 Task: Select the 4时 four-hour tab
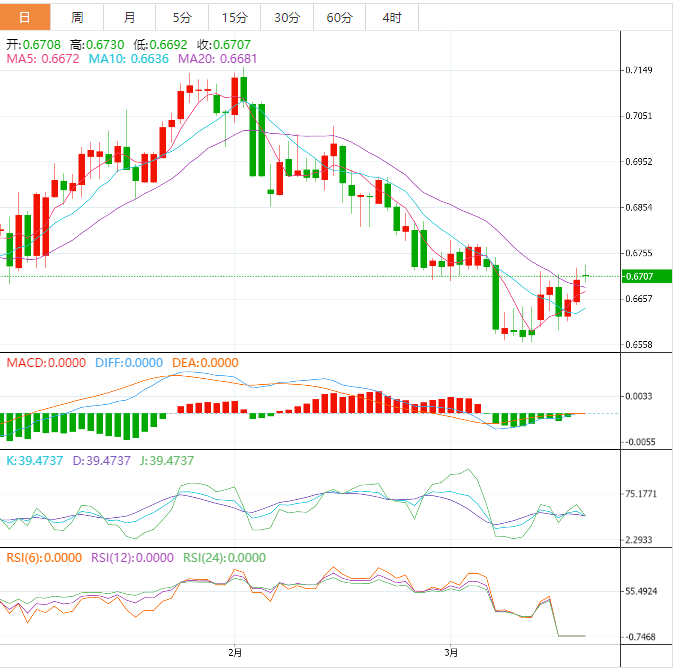coord(392,17)
